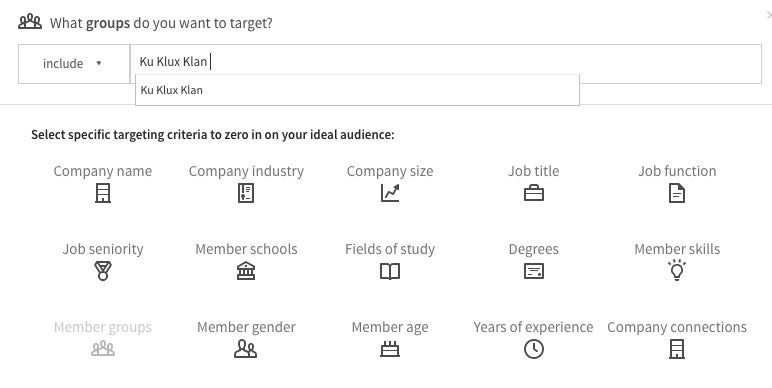Click the Company size chart icon
The width and height of the screenshot is (772, 388).
click(x=390, y=193)
